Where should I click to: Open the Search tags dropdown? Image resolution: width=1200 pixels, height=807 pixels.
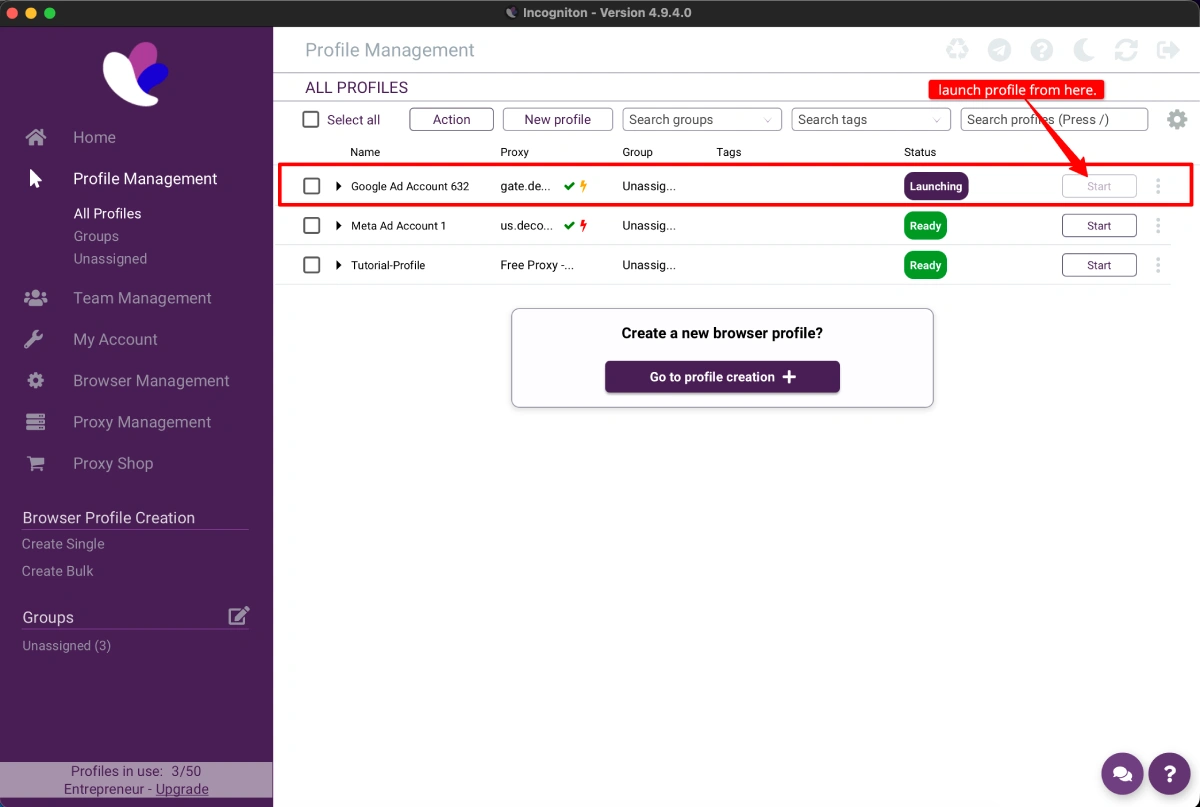(871, 119)
